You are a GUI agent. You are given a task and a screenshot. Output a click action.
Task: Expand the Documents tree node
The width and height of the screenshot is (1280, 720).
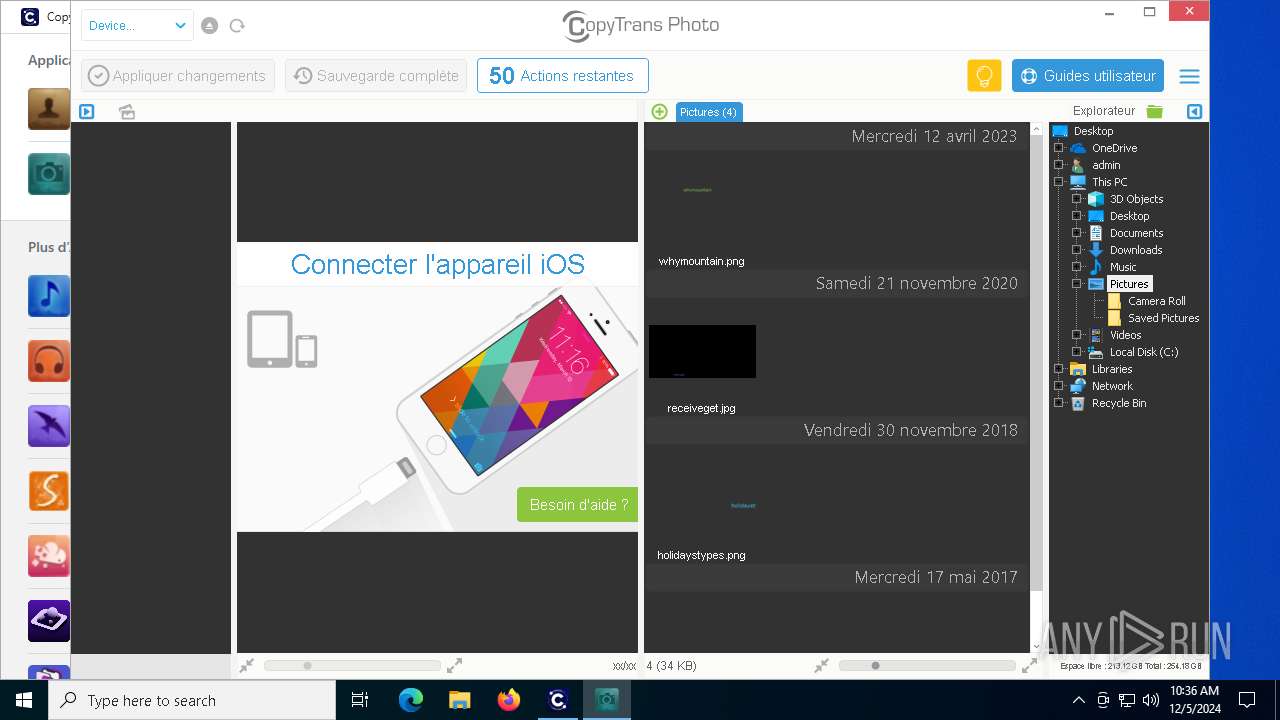click(x=1077, y=233)
